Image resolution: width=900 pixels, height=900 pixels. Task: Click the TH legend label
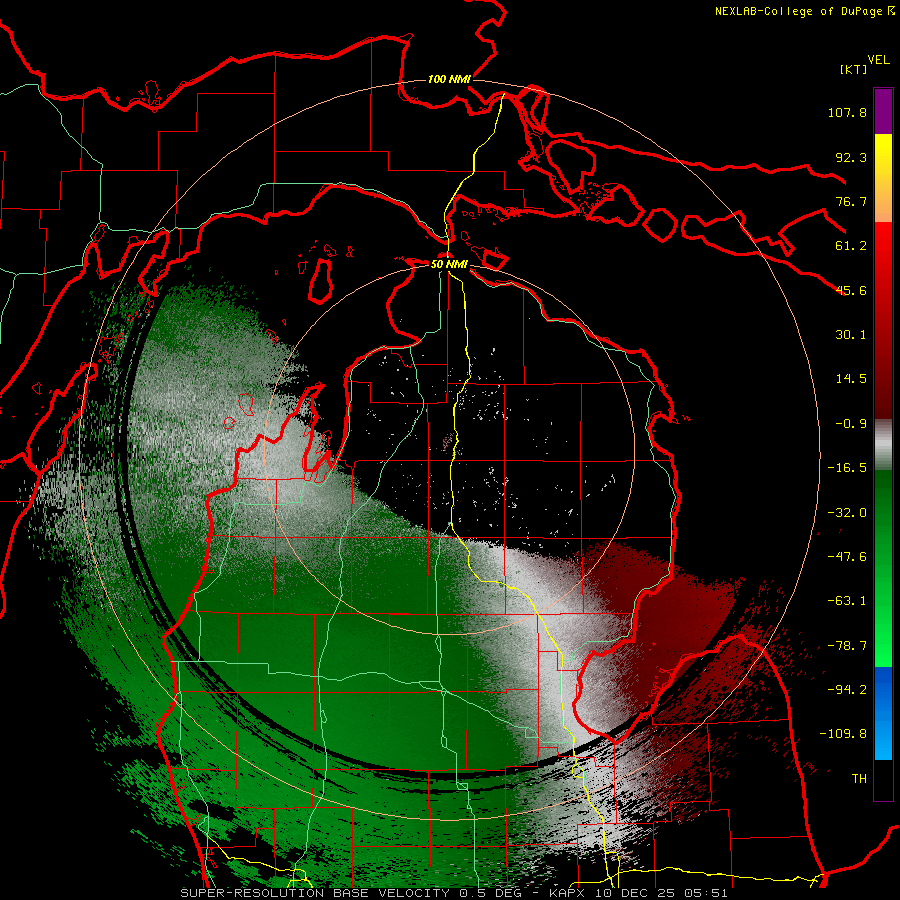[x=859, y=779]
